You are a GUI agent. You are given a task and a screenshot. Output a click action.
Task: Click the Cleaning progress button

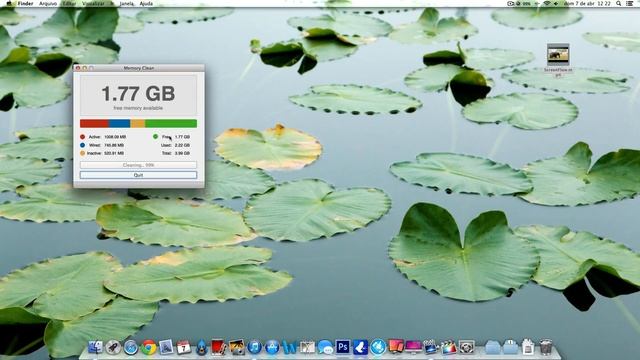[138, 165]
